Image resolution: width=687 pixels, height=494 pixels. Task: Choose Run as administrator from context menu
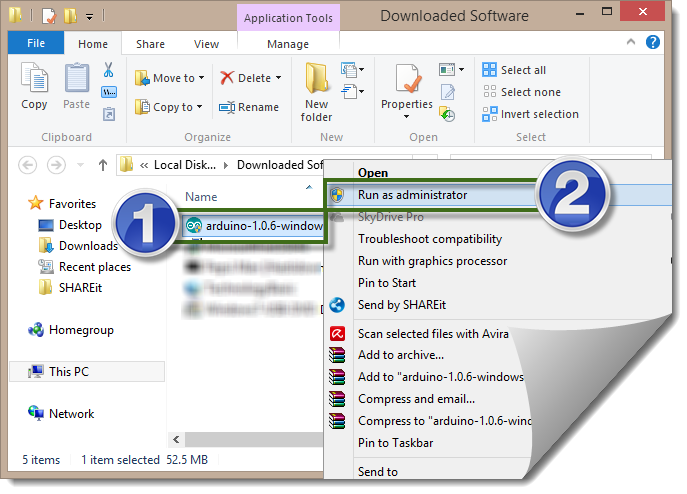pos(412,195)
